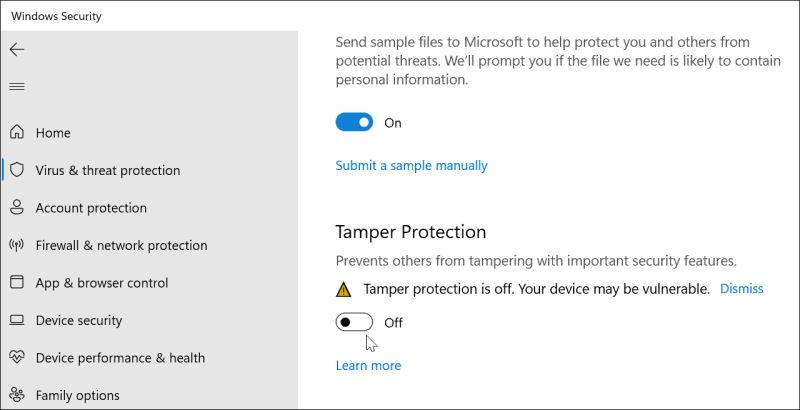Select Firewall & network protection menu item

click(x=121, y=245)
